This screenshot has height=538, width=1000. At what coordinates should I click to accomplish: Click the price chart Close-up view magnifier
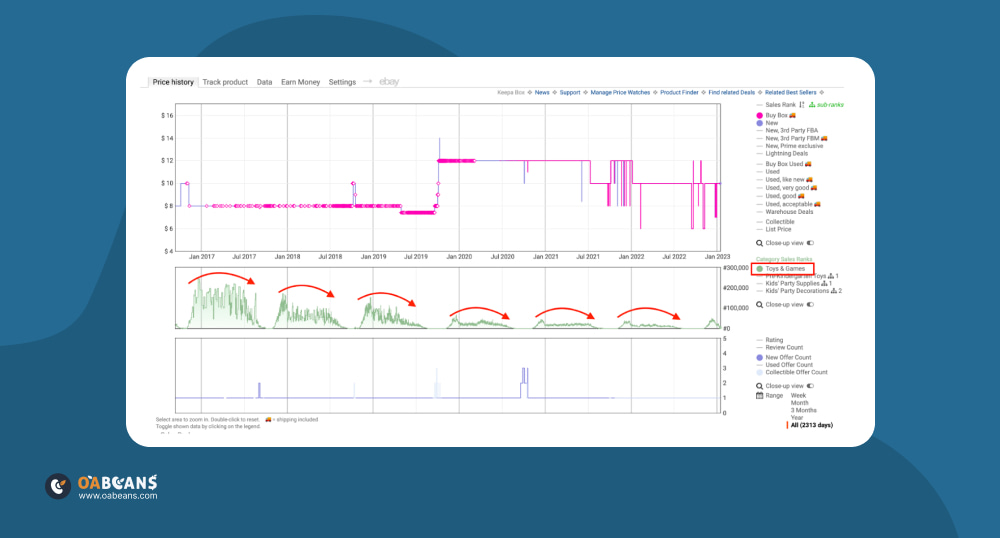[x=760, y=243]
